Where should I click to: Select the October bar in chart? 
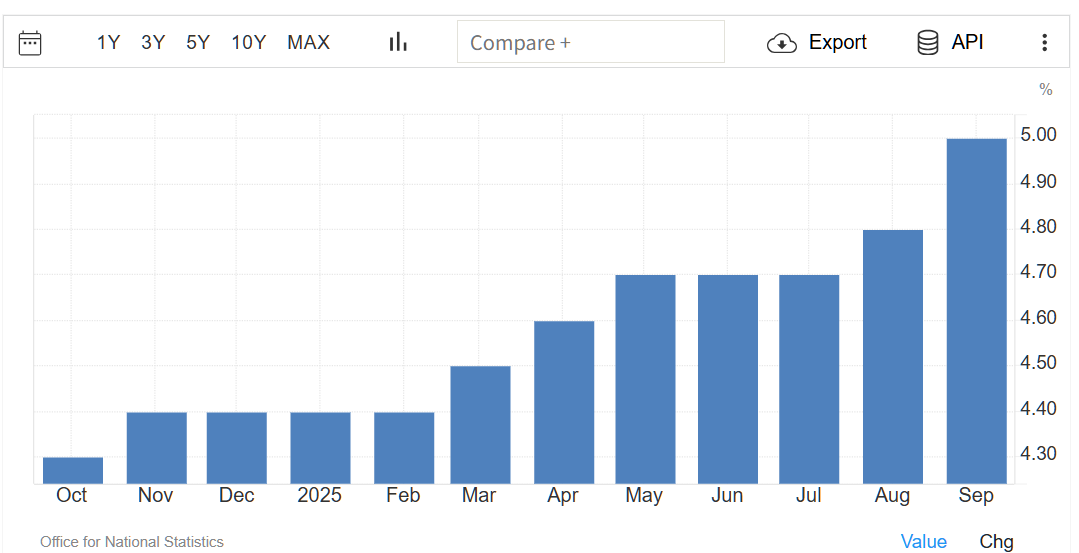(x=72, y=471)
